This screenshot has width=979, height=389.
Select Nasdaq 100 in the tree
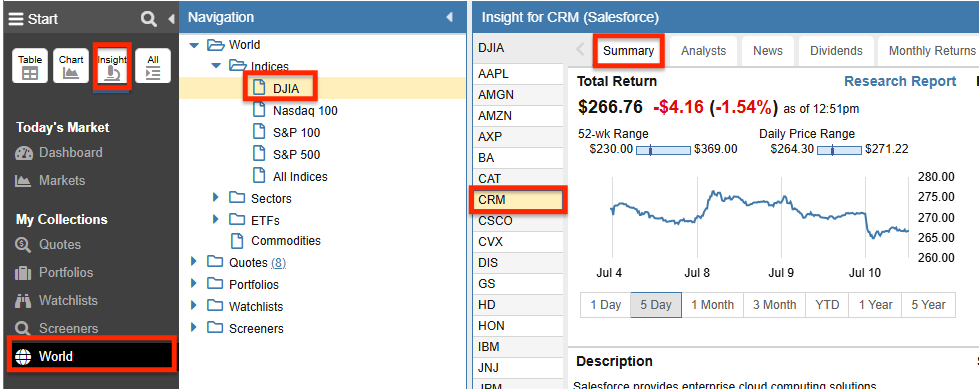(x=305, y=111)
